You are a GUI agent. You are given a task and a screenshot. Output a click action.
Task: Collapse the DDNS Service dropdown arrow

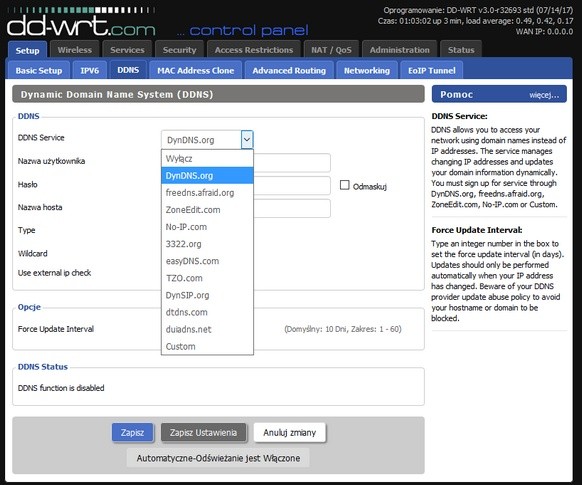pos(247,140)
